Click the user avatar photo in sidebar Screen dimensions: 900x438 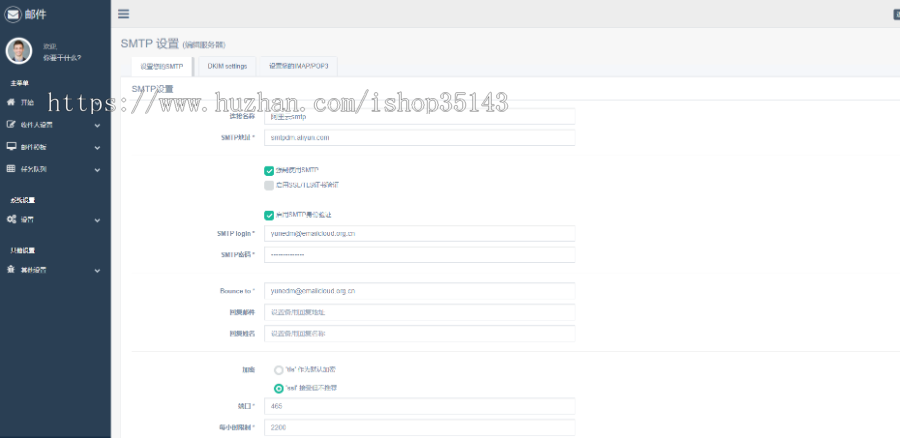[19, 51]
